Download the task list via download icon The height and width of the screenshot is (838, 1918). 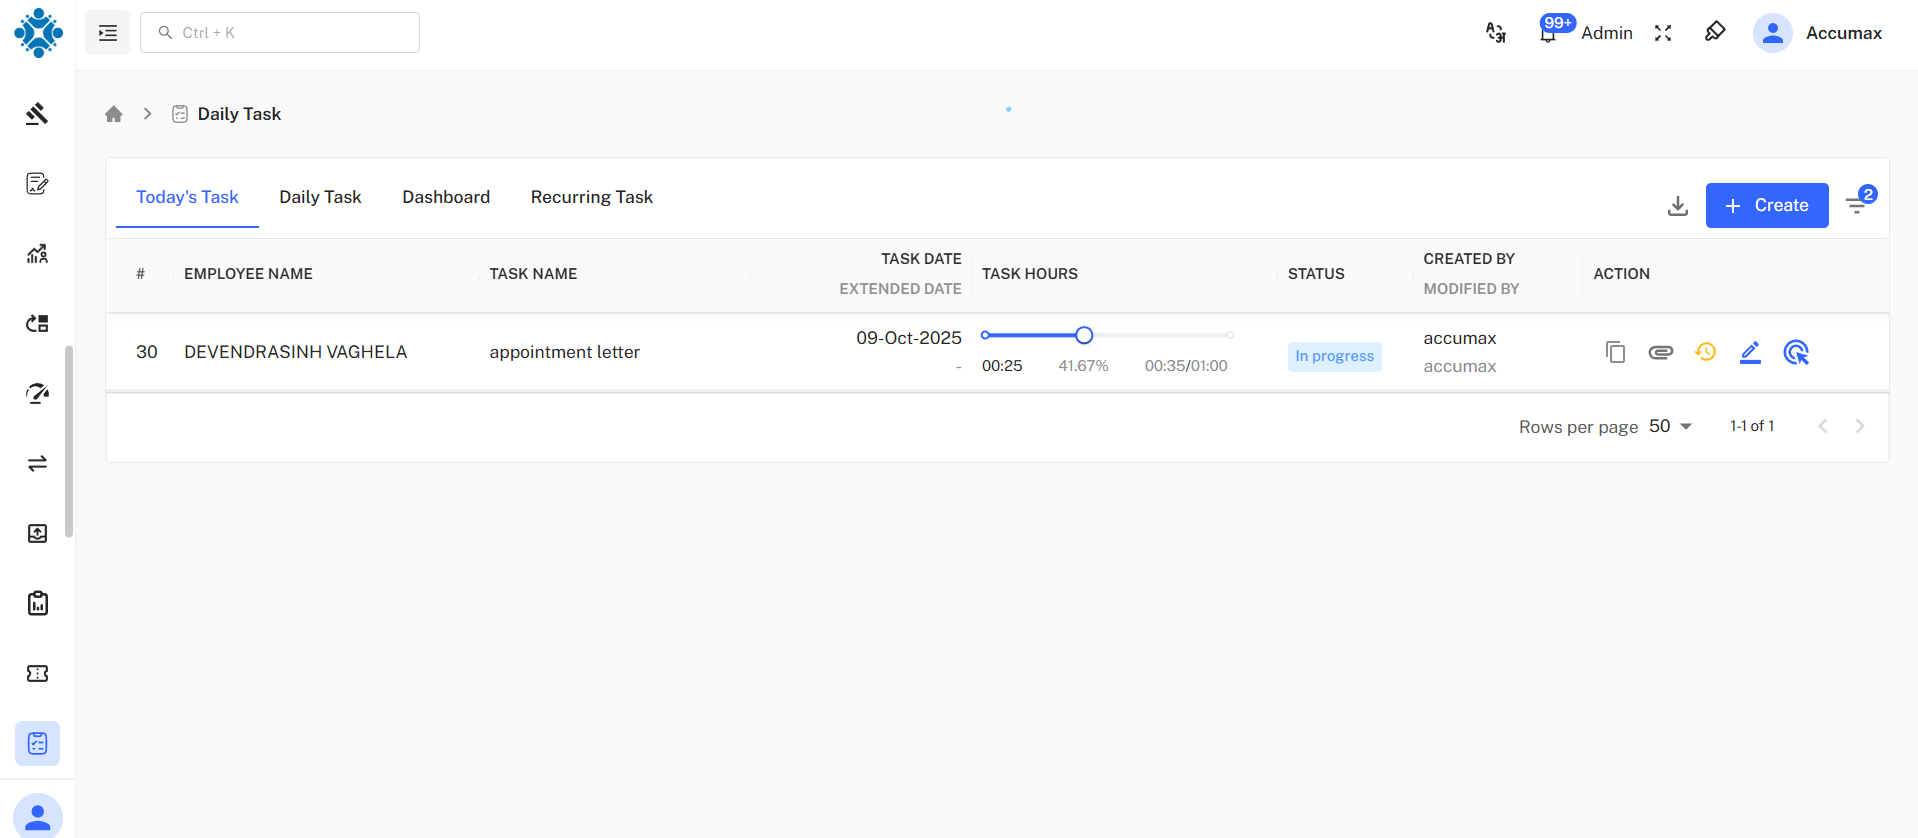pos(1678,206)
